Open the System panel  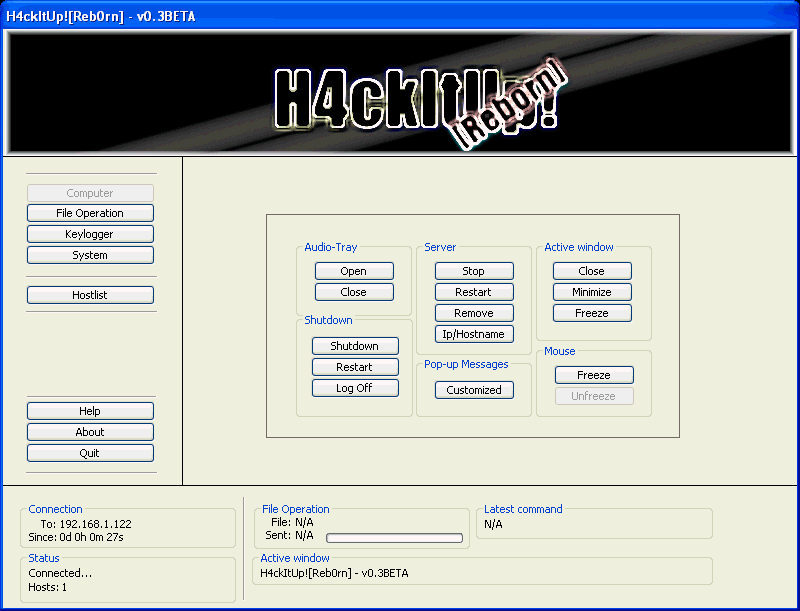tap(90, 254)
